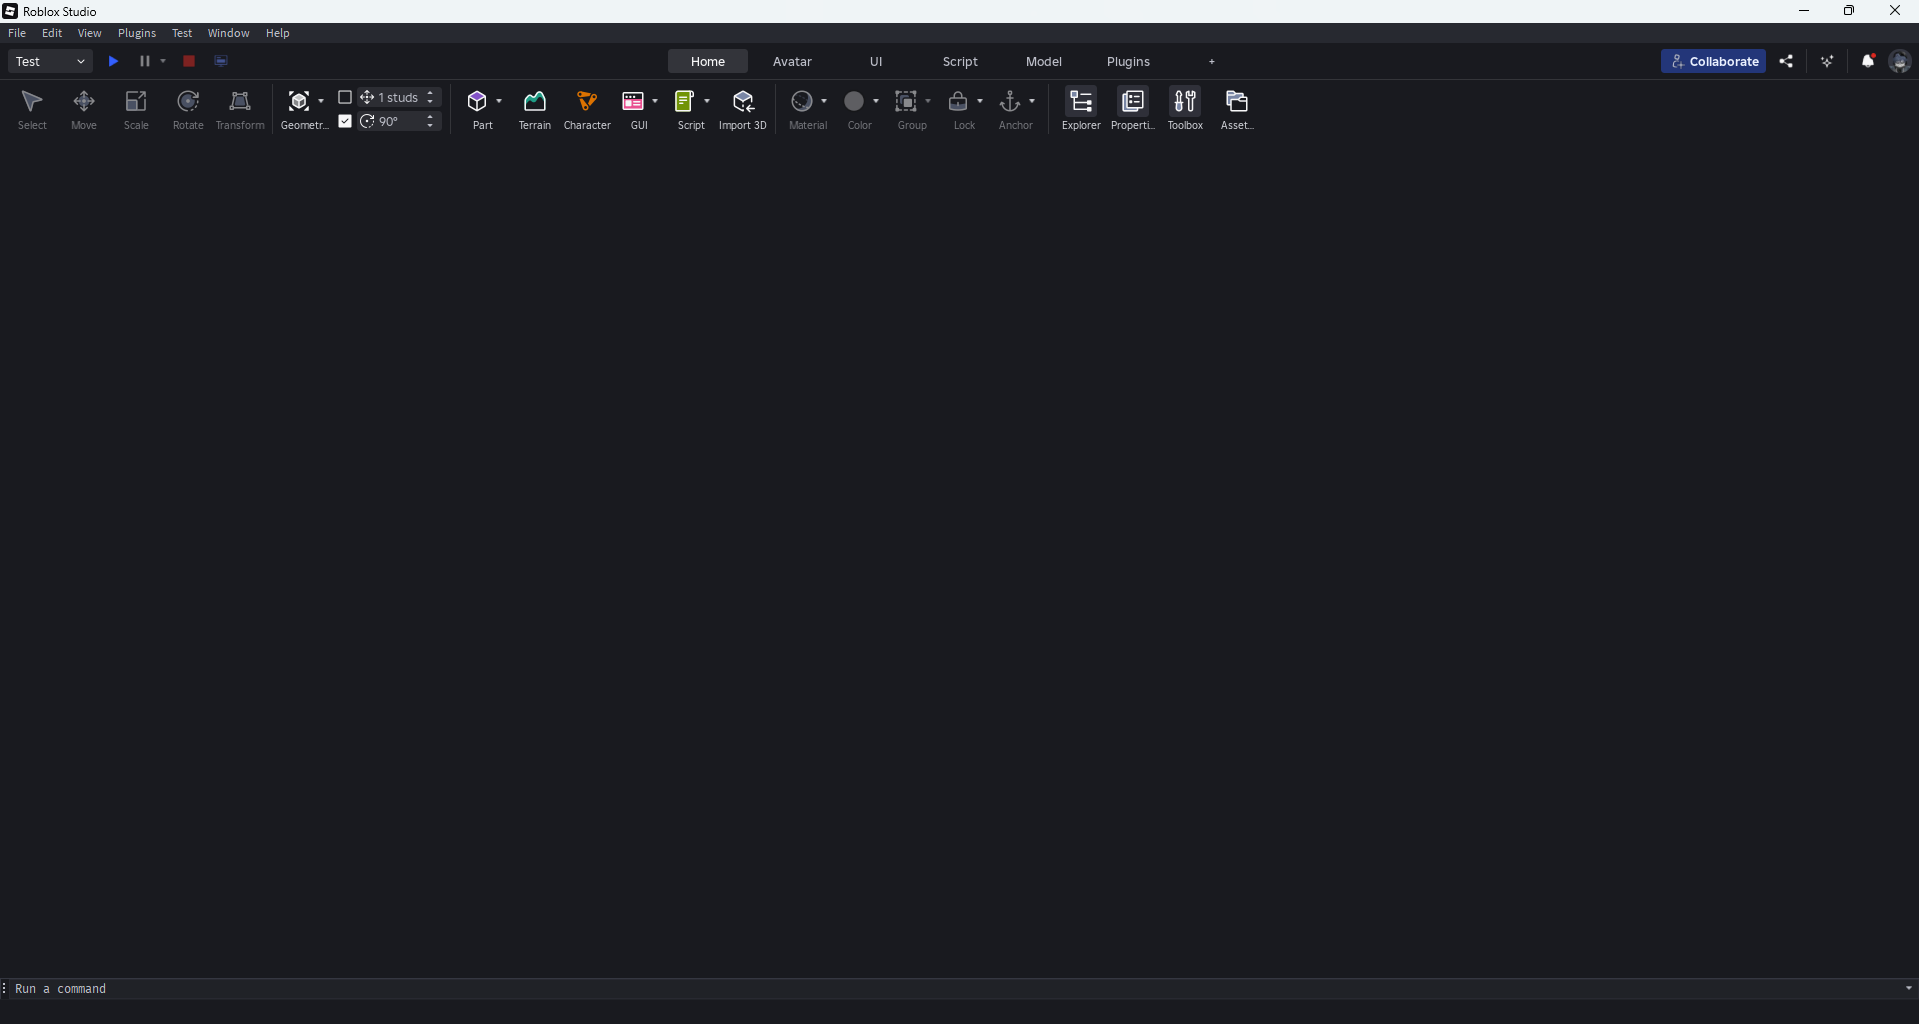Click the Geometric mode cube icon
Viewport: 1919px width, 1024px height.
pos(298,101)
